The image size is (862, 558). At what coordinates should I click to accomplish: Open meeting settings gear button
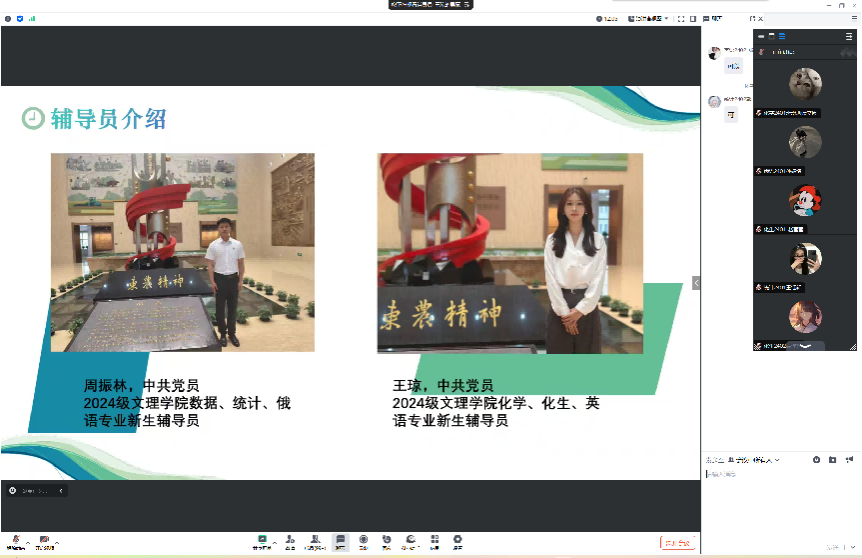[457, 542]
